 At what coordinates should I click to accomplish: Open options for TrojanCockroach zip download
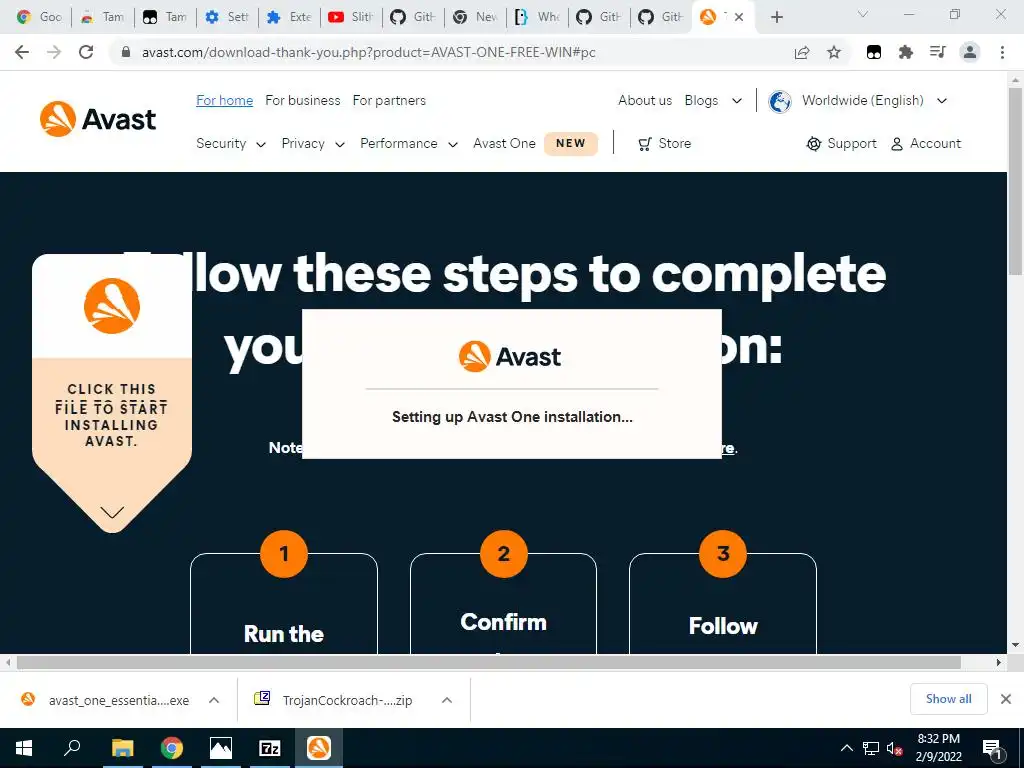coord(447,700)
